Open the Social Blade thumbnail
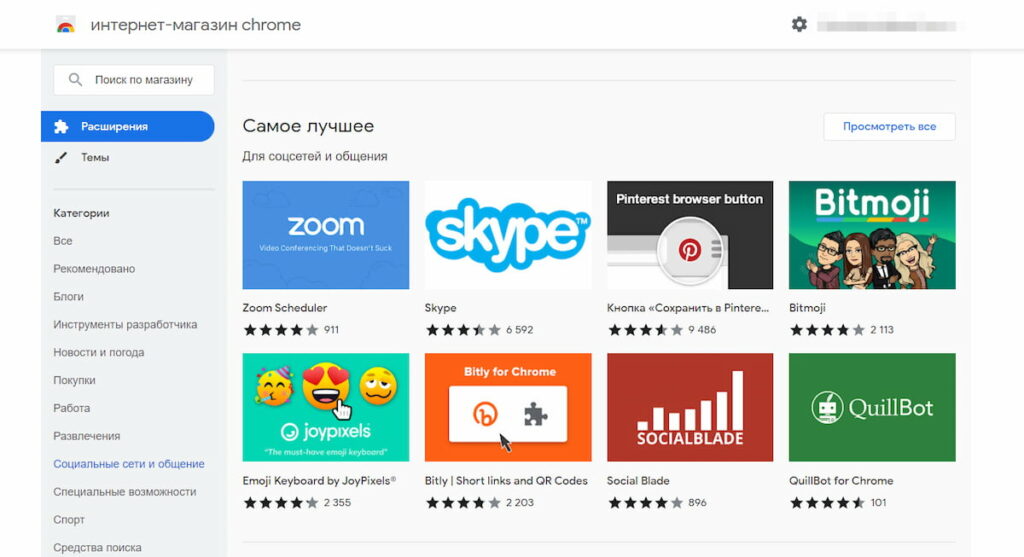The image size is (1024, 557). (690, 407)
